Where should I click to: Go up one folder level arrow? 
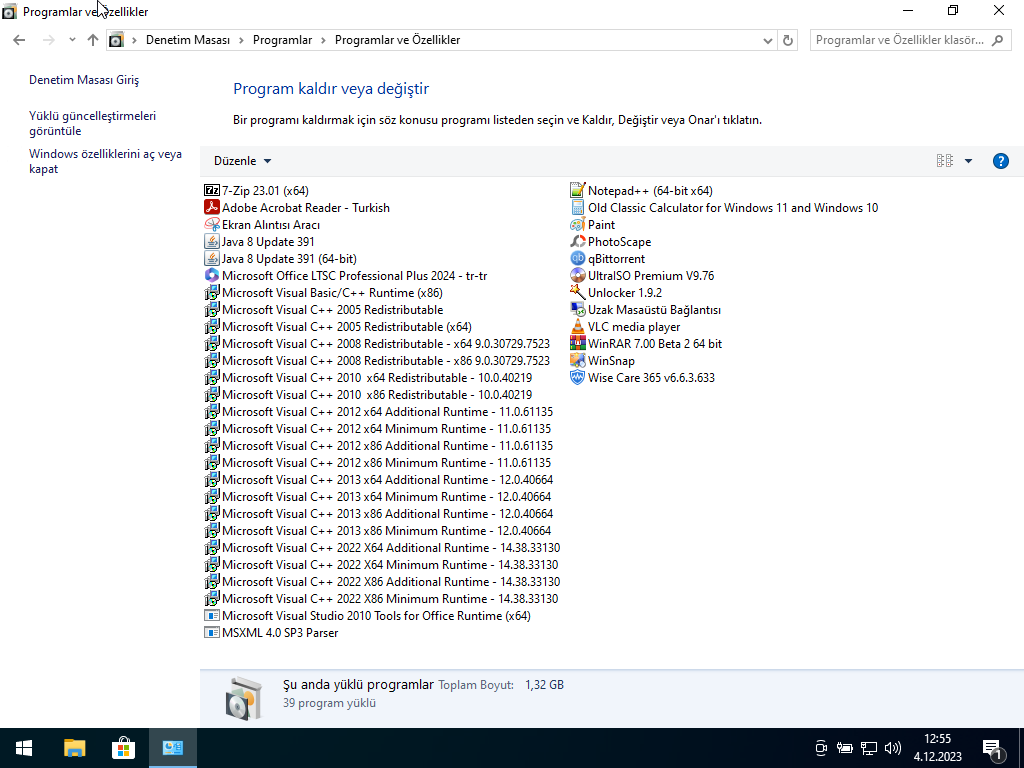(93, 40)
